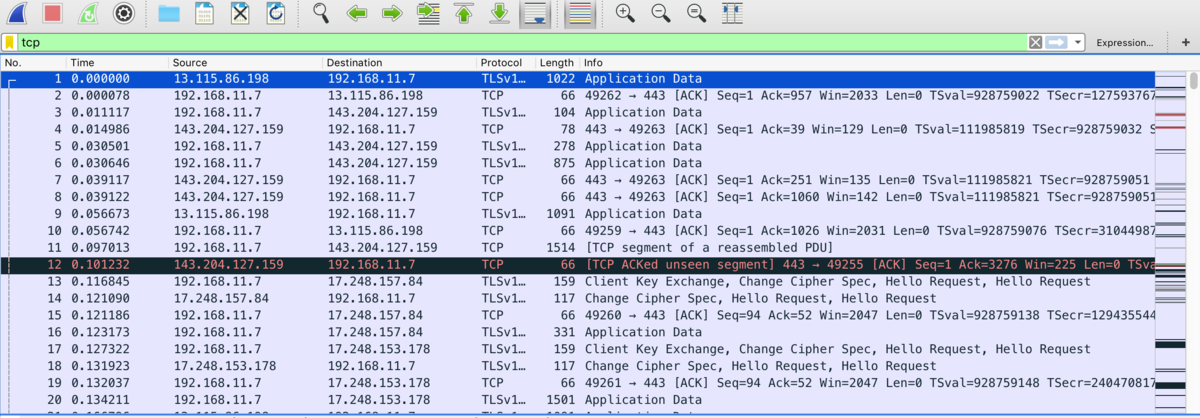The width and height of the screenshot is (1200, 418).
Task: Select packet 5 with length 278
Action: 577,146
